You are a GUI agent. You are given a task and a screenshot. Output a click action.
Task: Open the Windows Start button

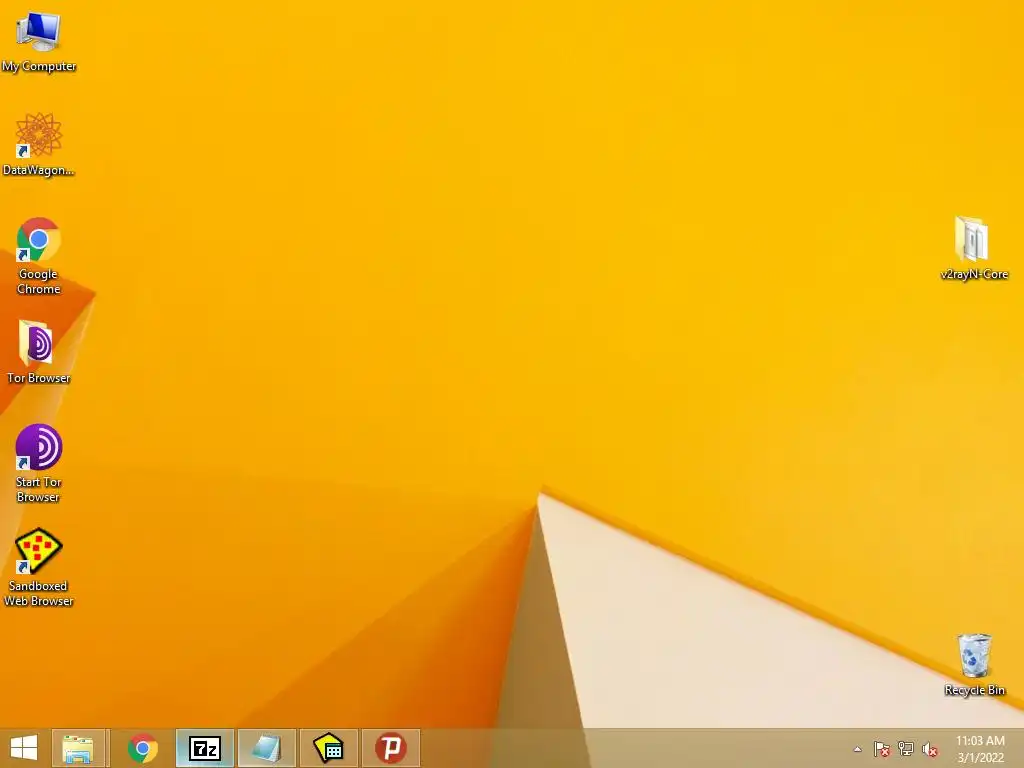pyautogui.click(x=24, y=748)
